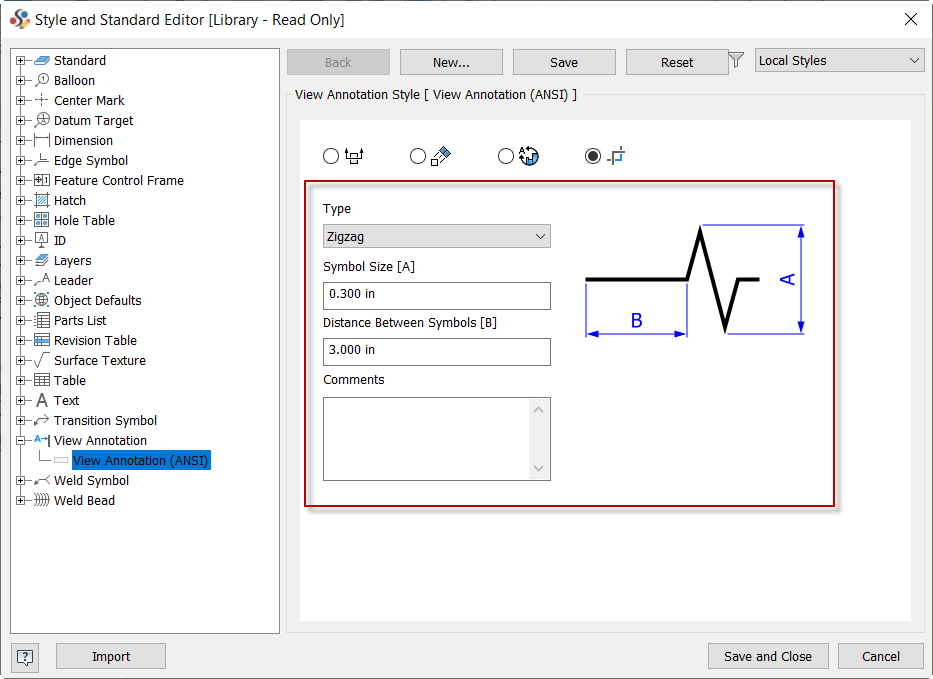This screenshot has height=679, width=933.
Task: Click the Parts List icon
Action: 42,320
